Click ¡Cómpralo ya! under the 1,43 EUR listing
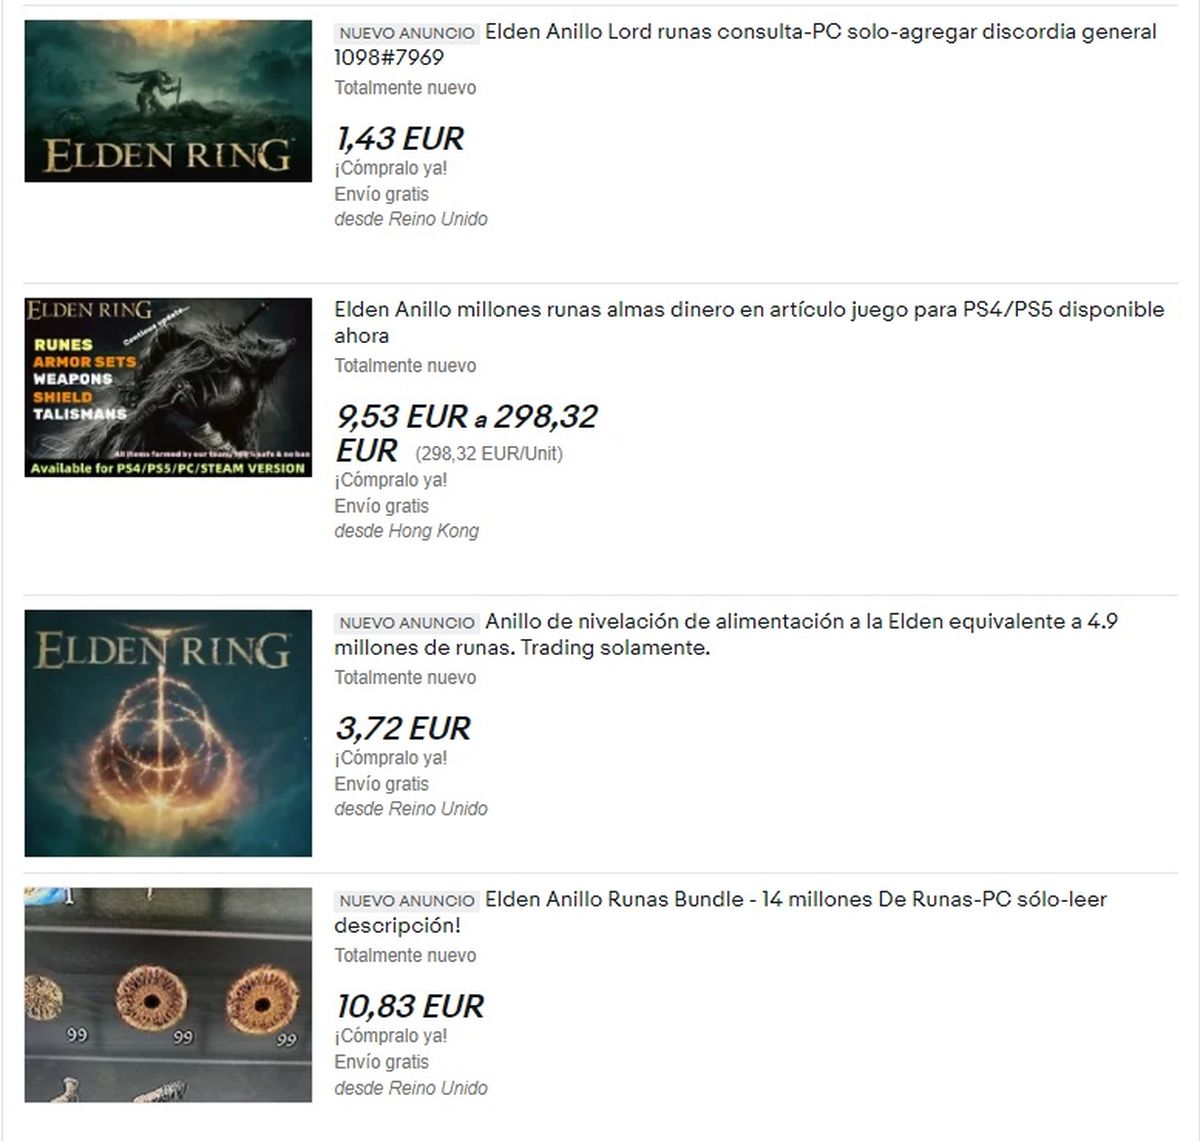Image resolution: width=1200 pixels, height=1141 pixels. 391,168
